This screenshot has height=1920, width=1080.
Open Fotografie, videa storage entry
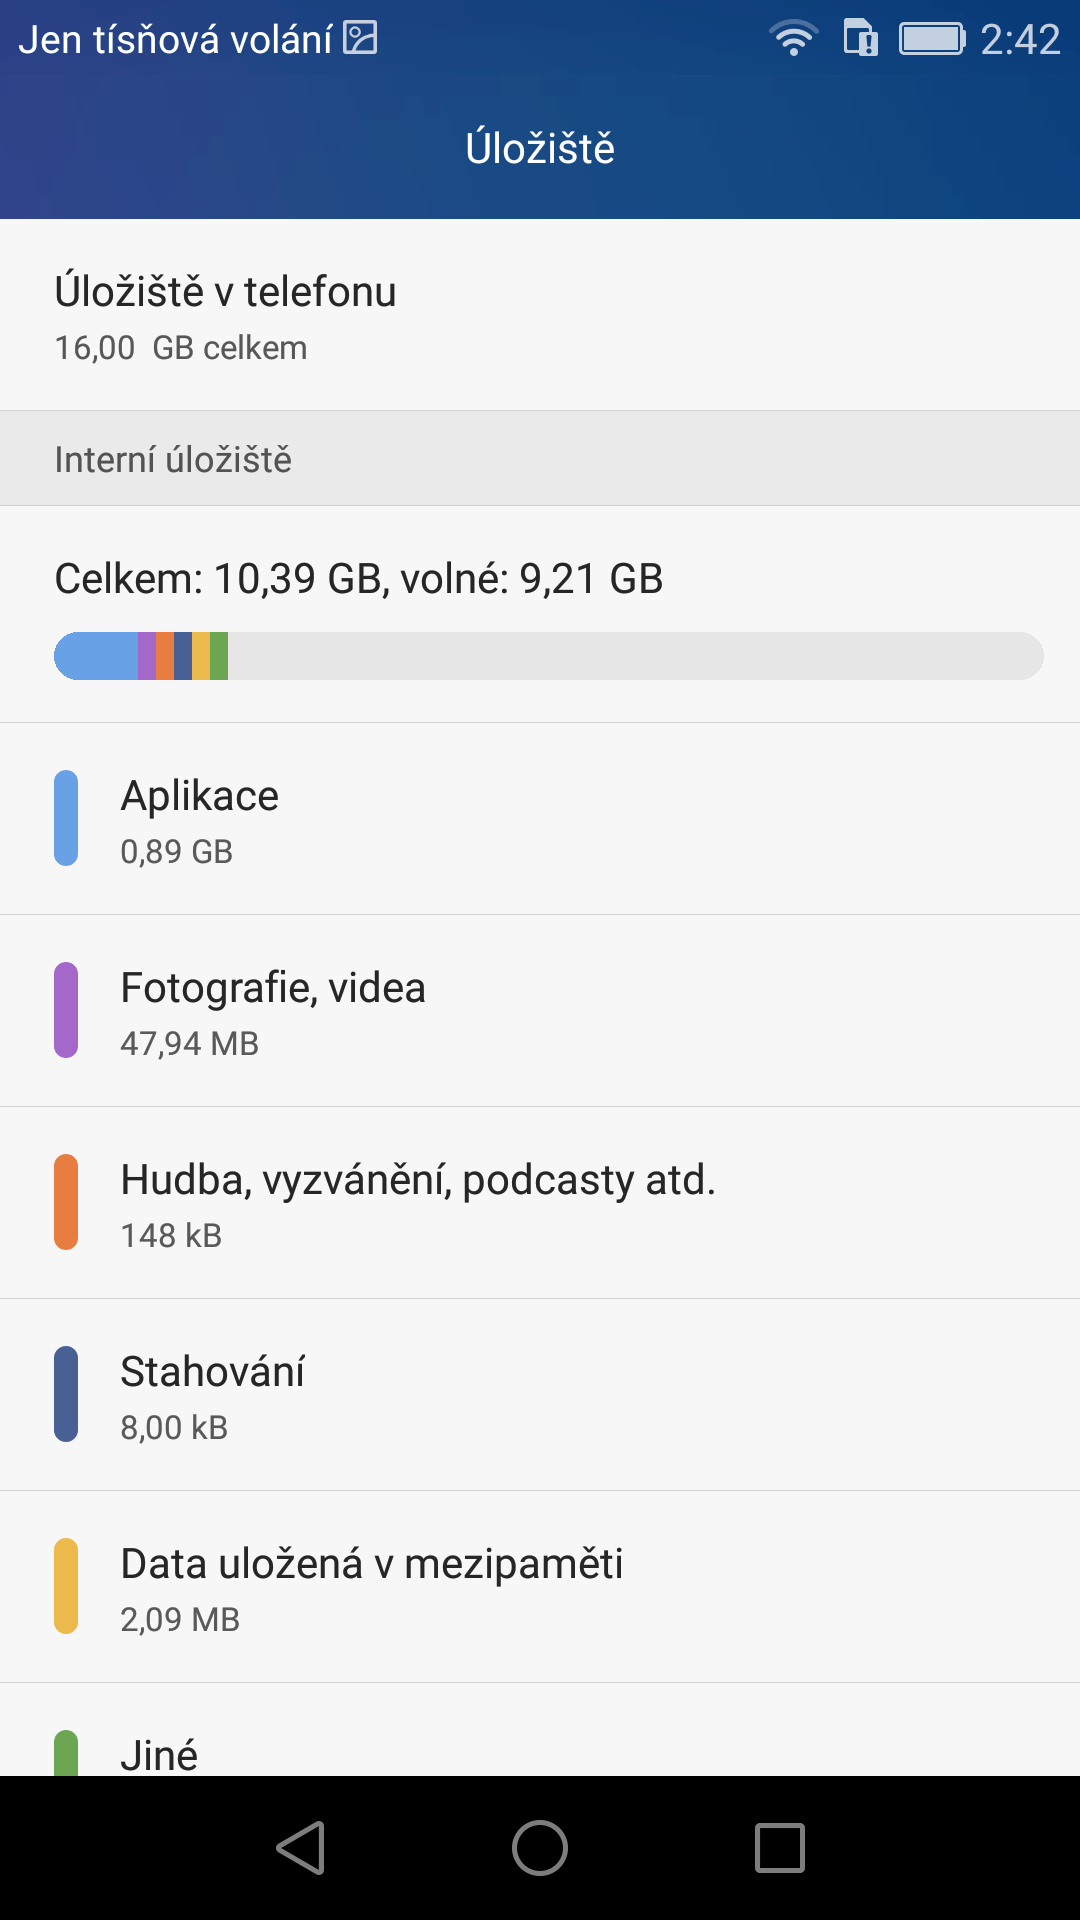(540, 1011)
